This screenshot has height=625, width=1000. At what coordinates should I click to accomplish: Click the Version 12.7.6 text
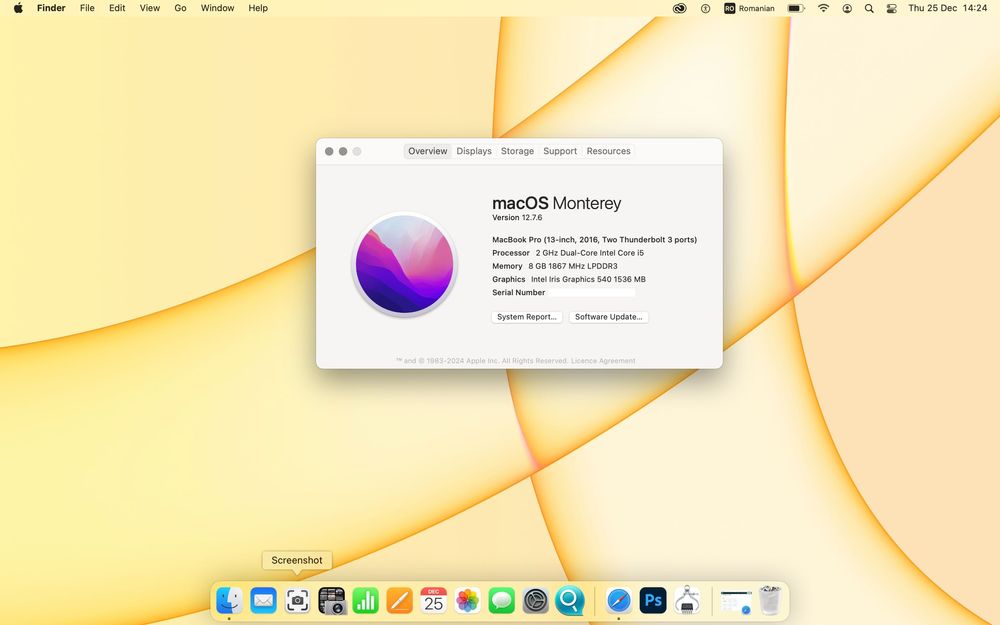point(517,217)
